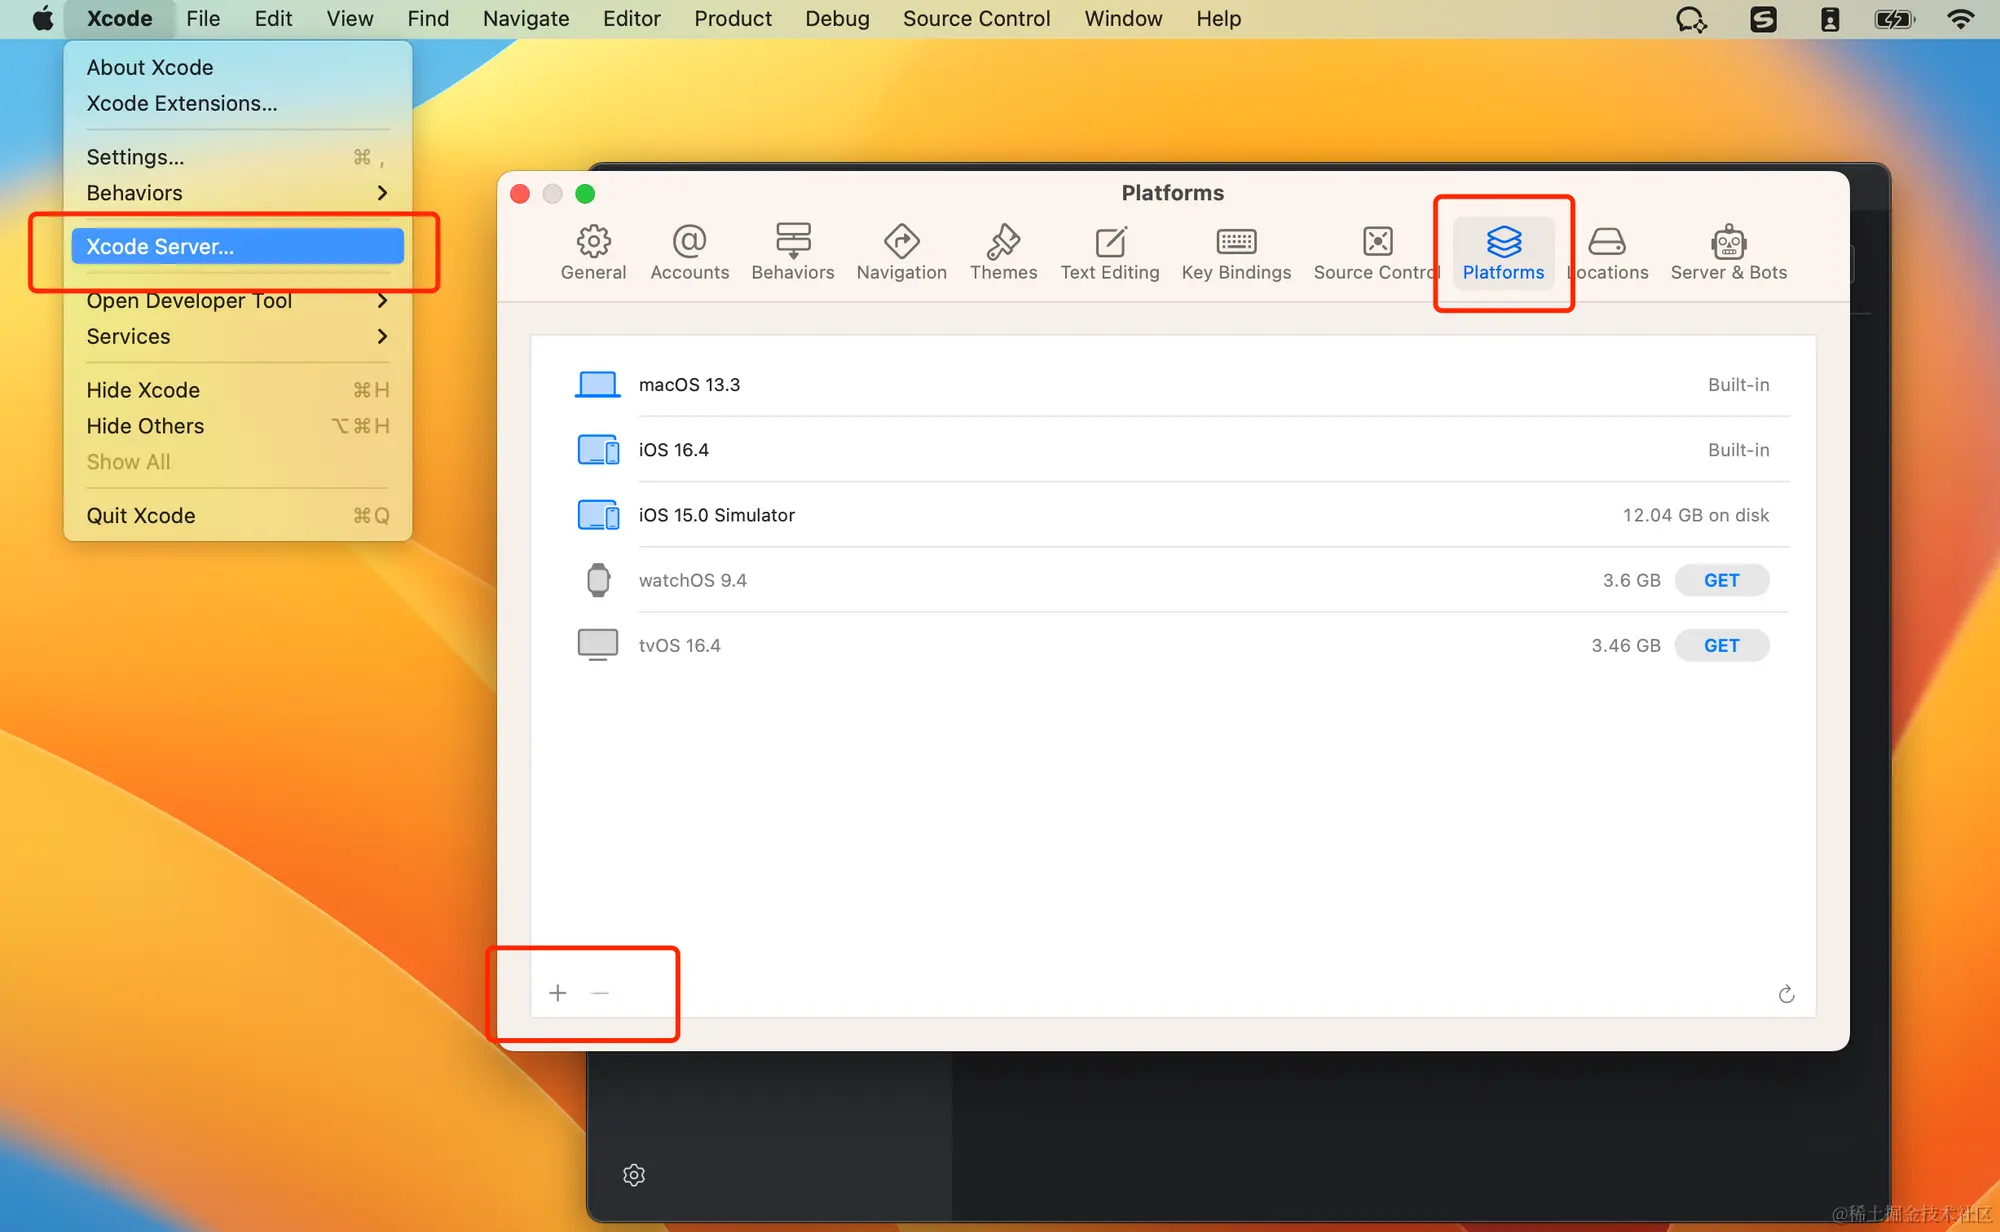The image size is (2000, 1232).
Task: Open the Product menu in menu bar
Action: pos(732,19)
